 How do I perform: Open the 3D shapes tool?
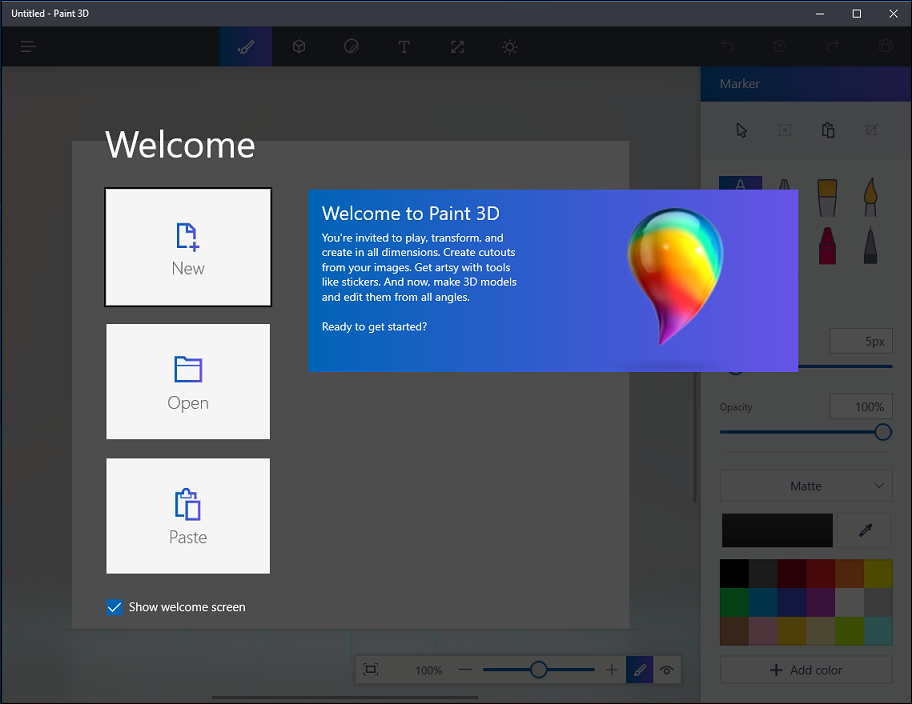point(299,47)
